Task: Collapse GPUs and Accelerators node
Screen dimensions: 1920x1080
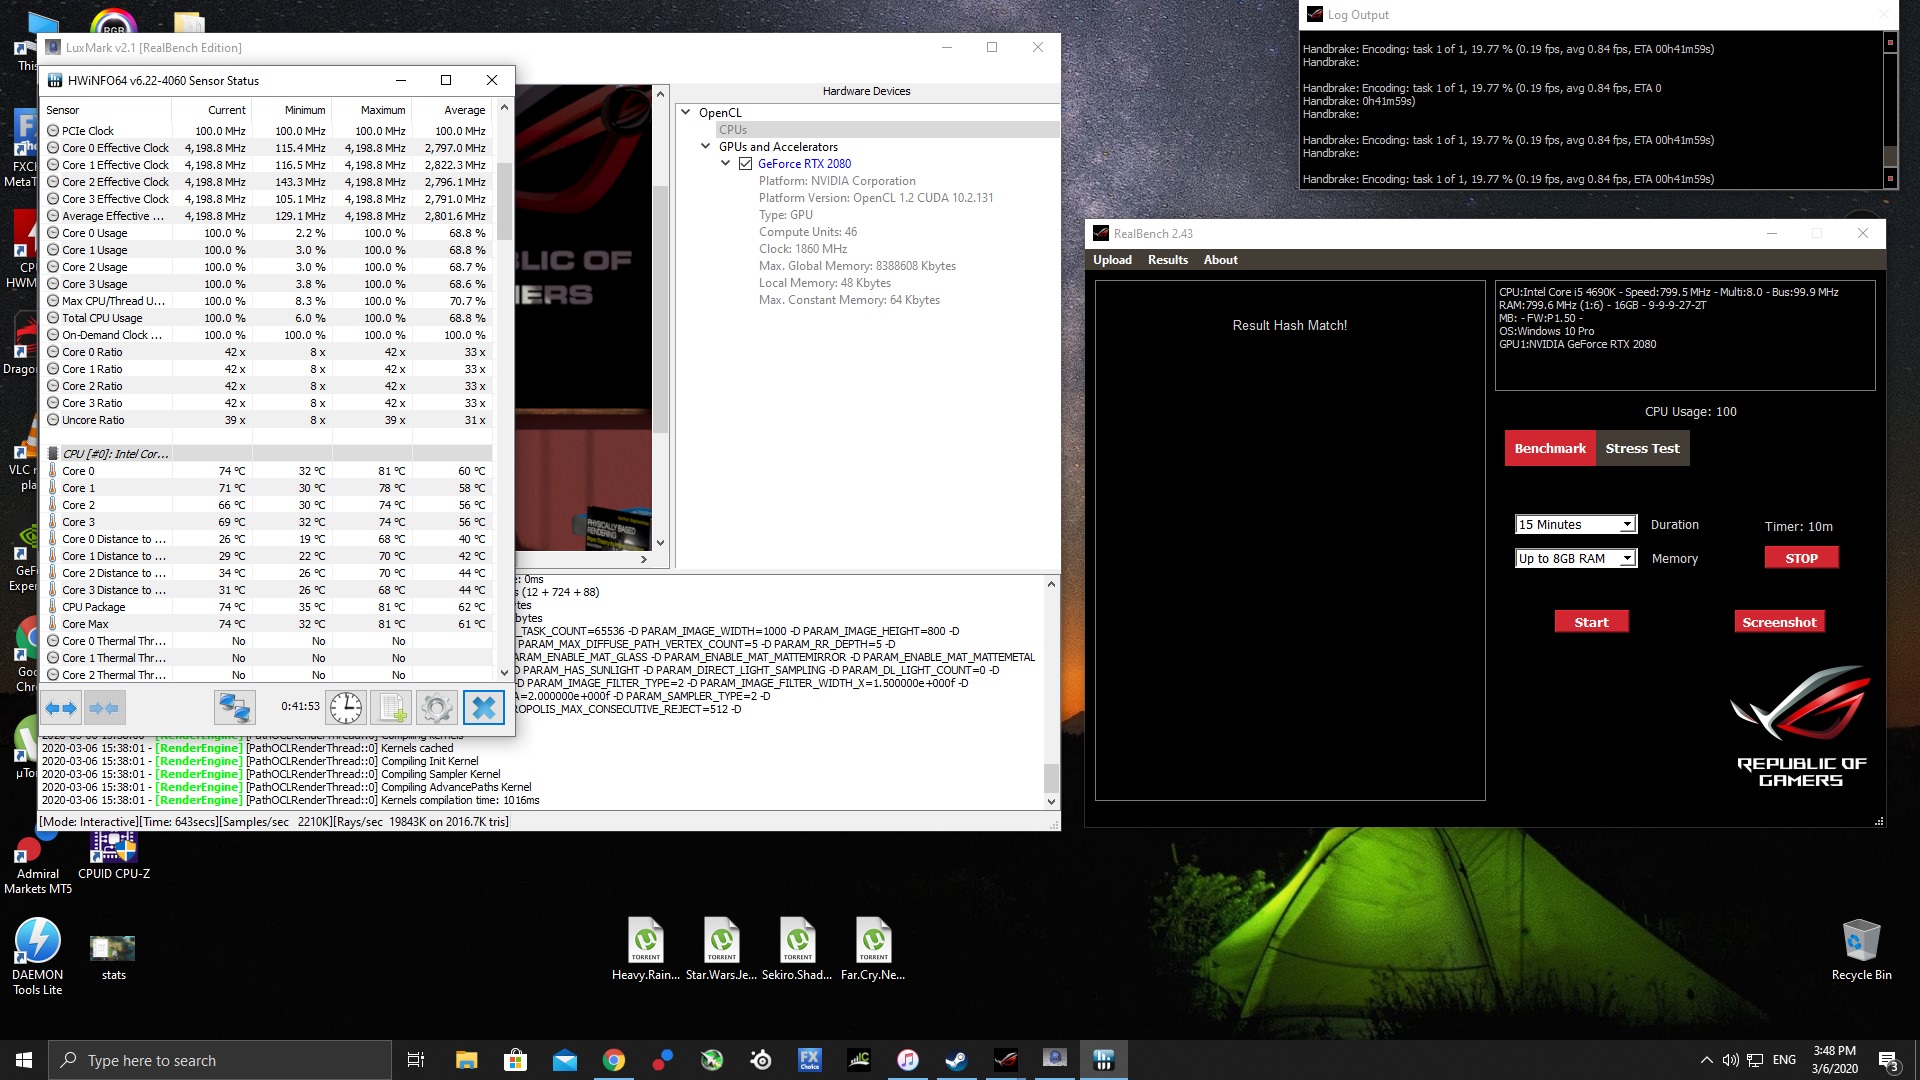Action: pyautogui.click(x=706, y=147)
